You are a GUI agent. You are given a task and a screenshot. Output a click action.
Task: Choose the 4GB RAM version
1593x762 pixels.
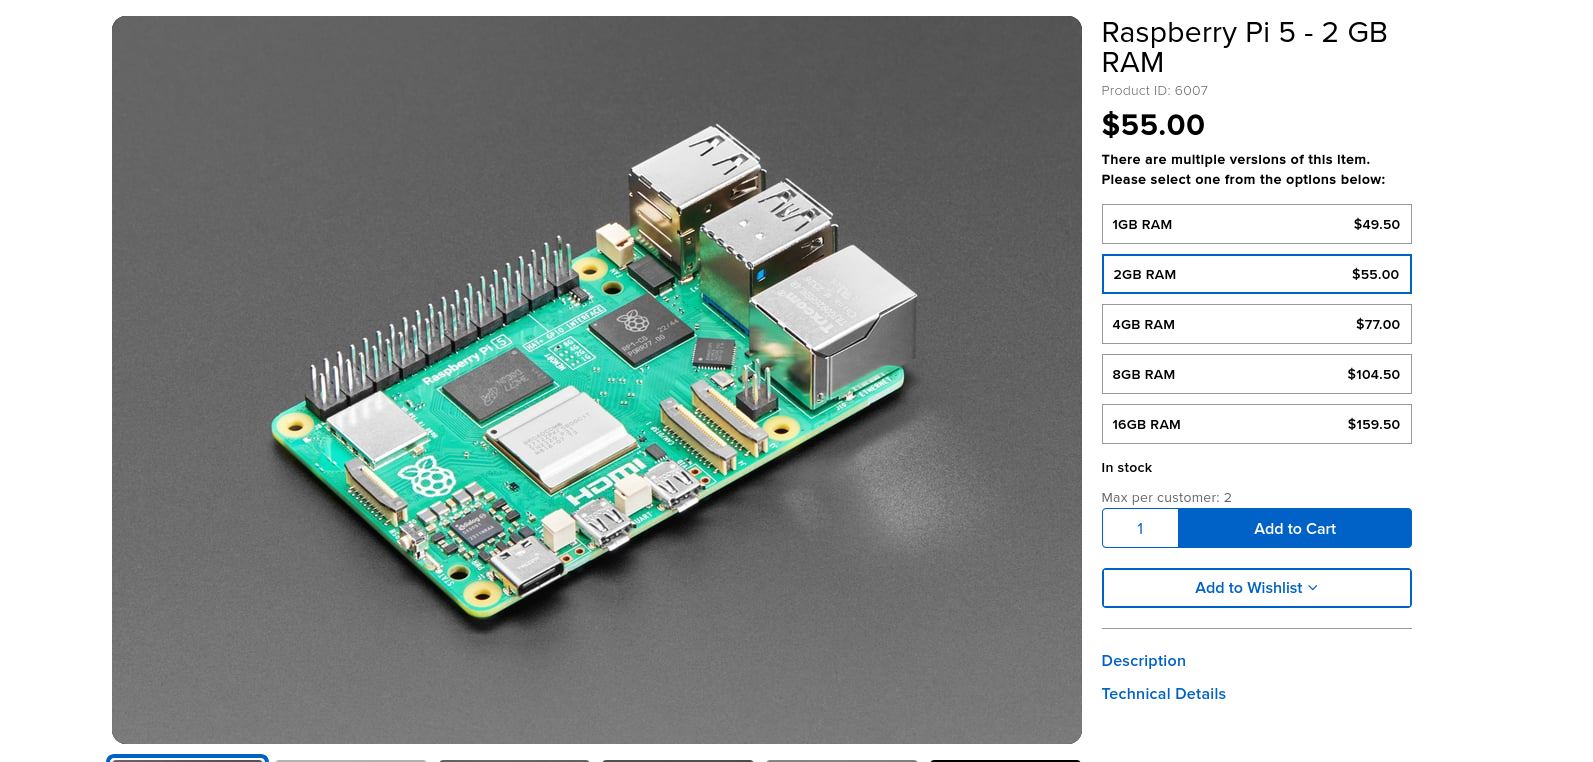(x=1256, y=324)
